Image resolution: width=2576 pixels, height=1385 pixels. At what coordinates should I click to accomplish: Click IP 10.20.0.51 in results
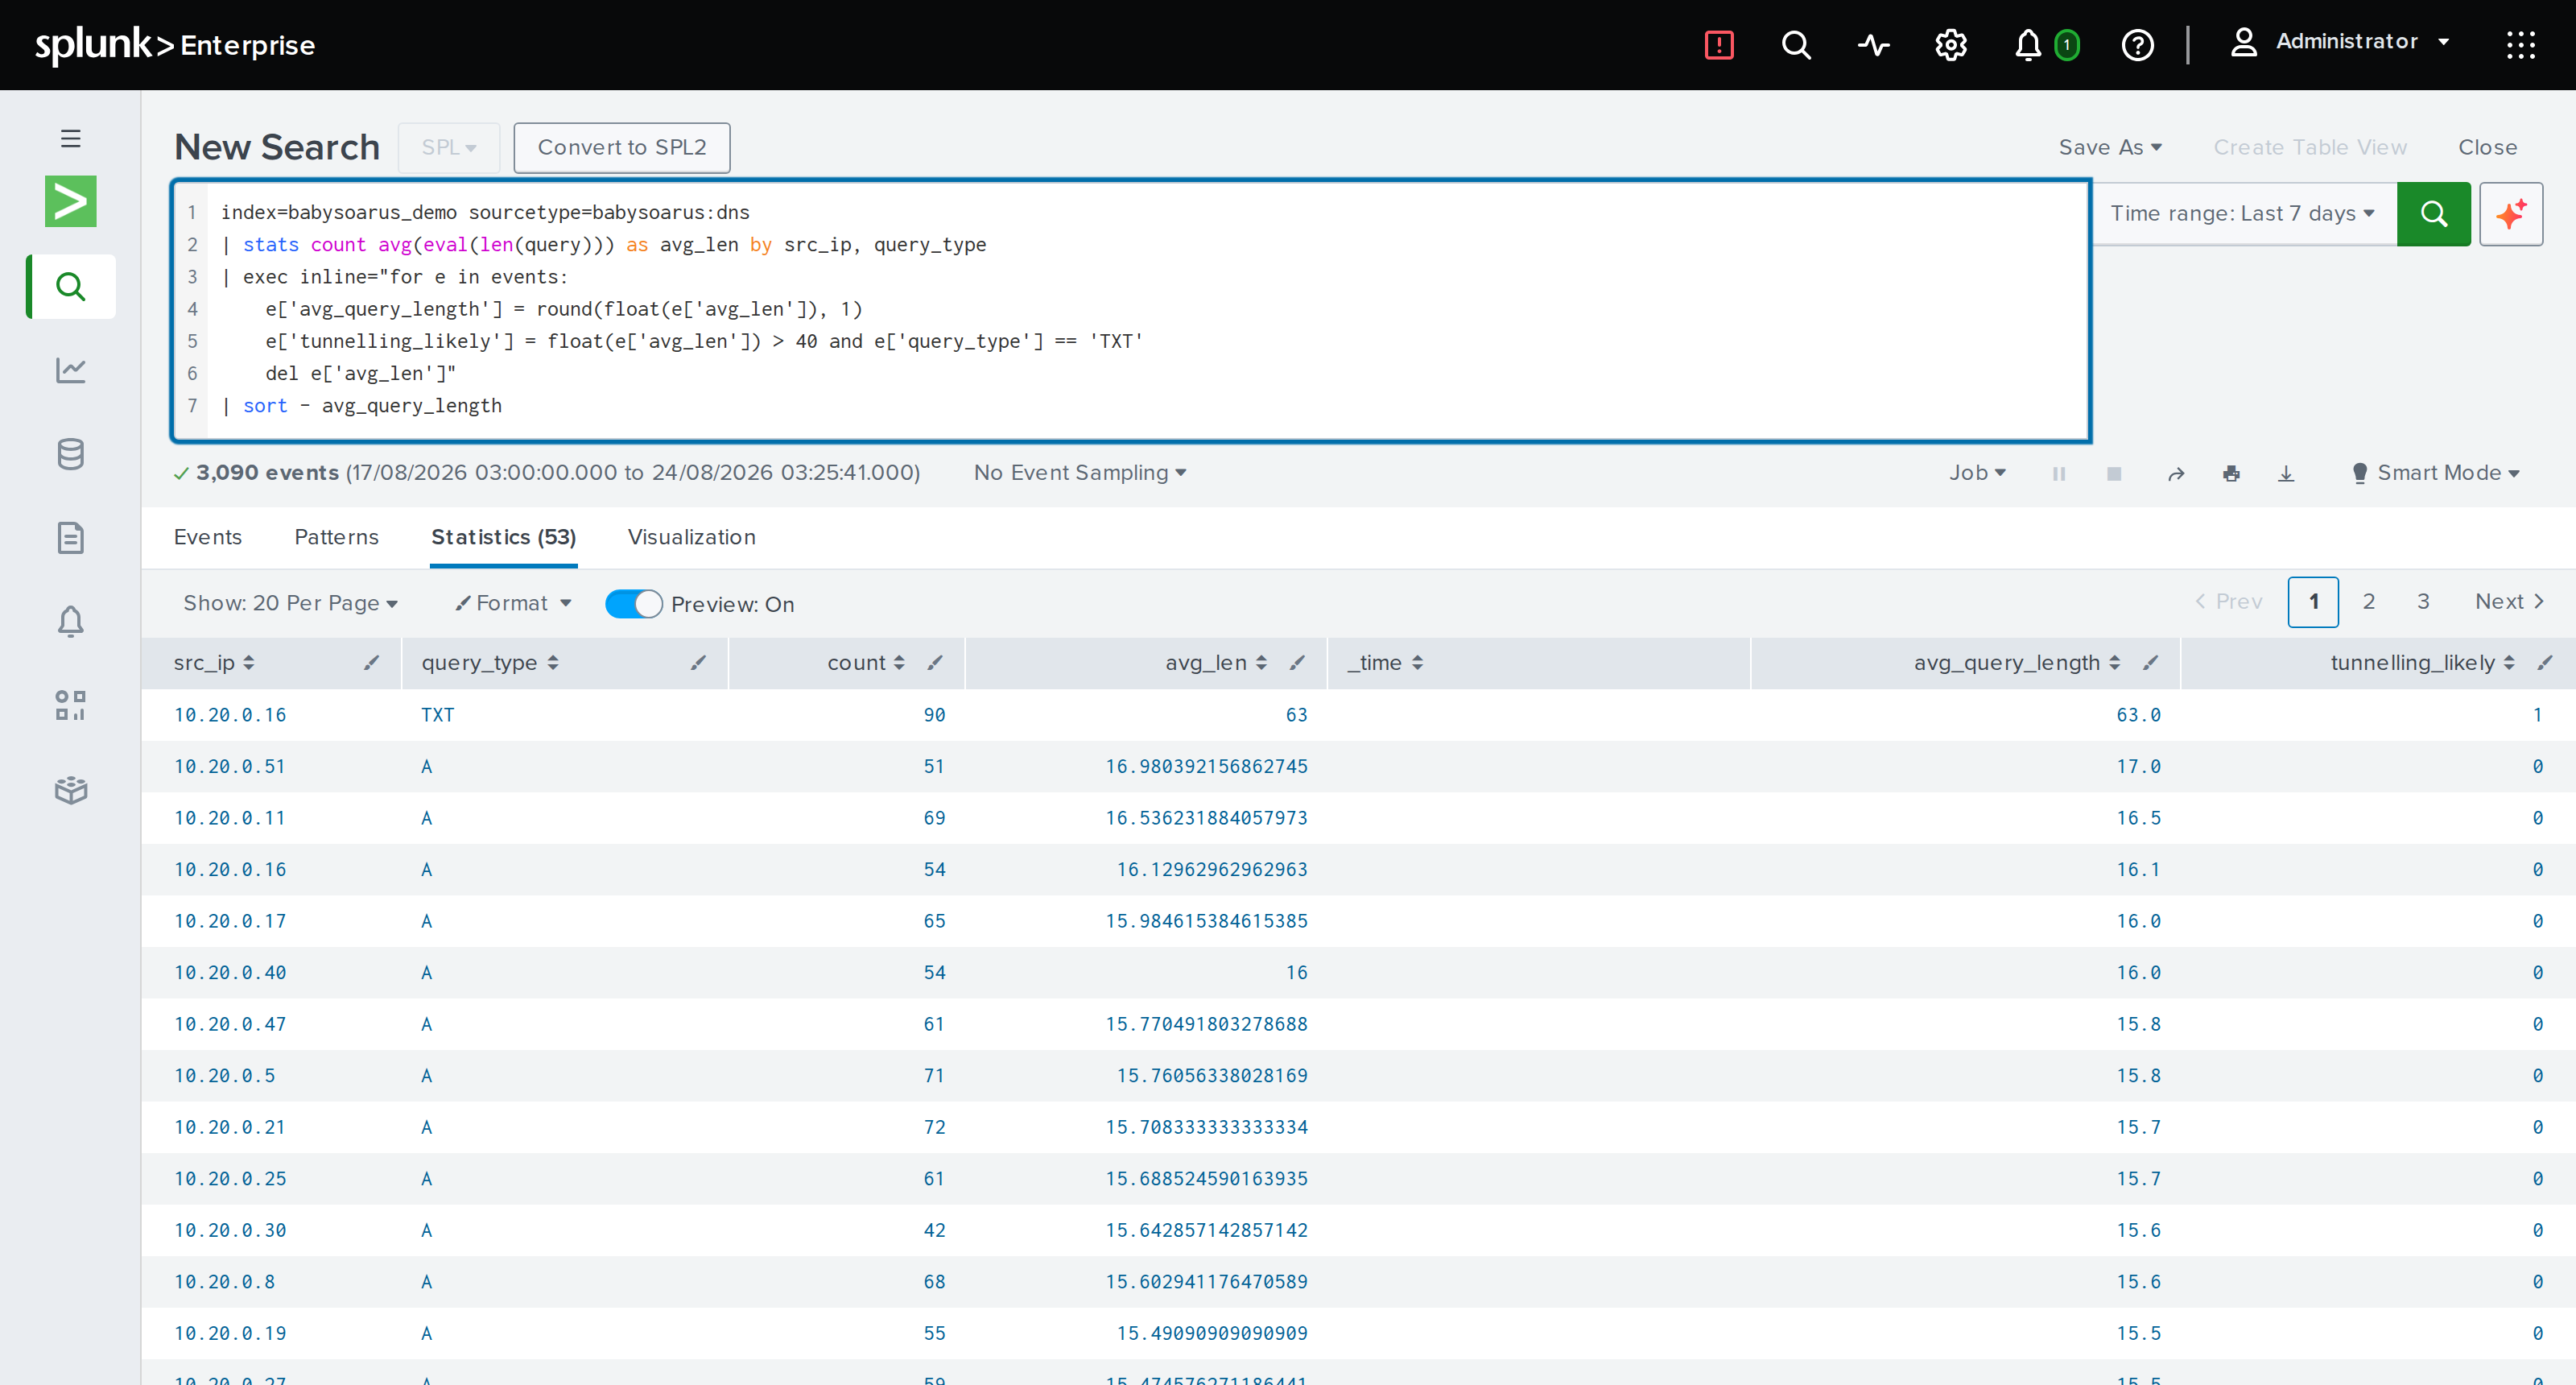230,767
